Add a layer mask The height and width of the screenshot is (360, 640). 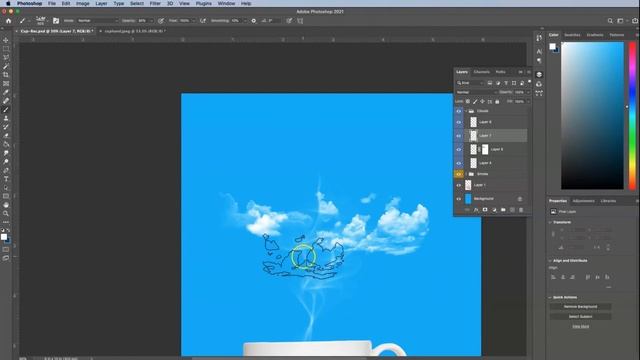(x=485, y=210)
